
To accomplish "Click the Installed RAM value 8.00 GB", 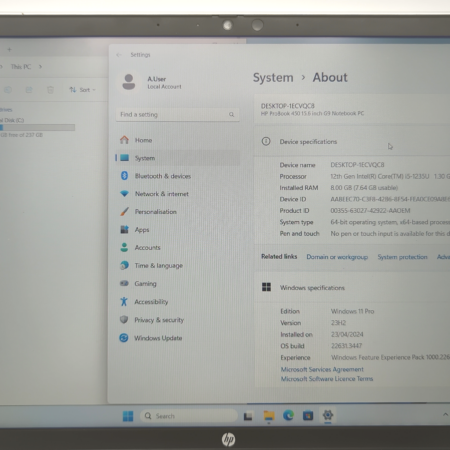I will click(x=364, y=188).
